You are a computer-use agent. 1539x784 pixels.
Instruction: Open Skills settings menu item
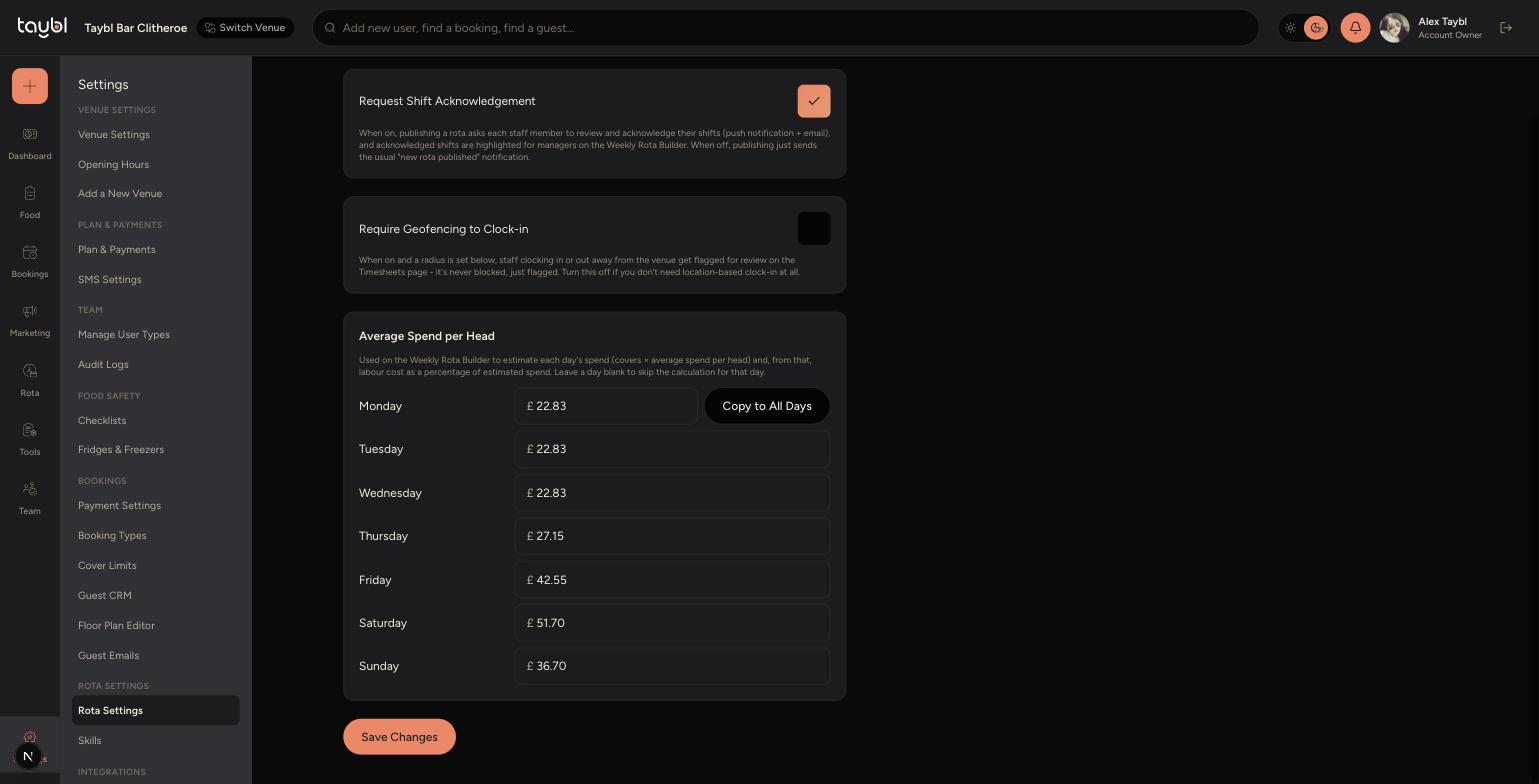click(90, 740)
